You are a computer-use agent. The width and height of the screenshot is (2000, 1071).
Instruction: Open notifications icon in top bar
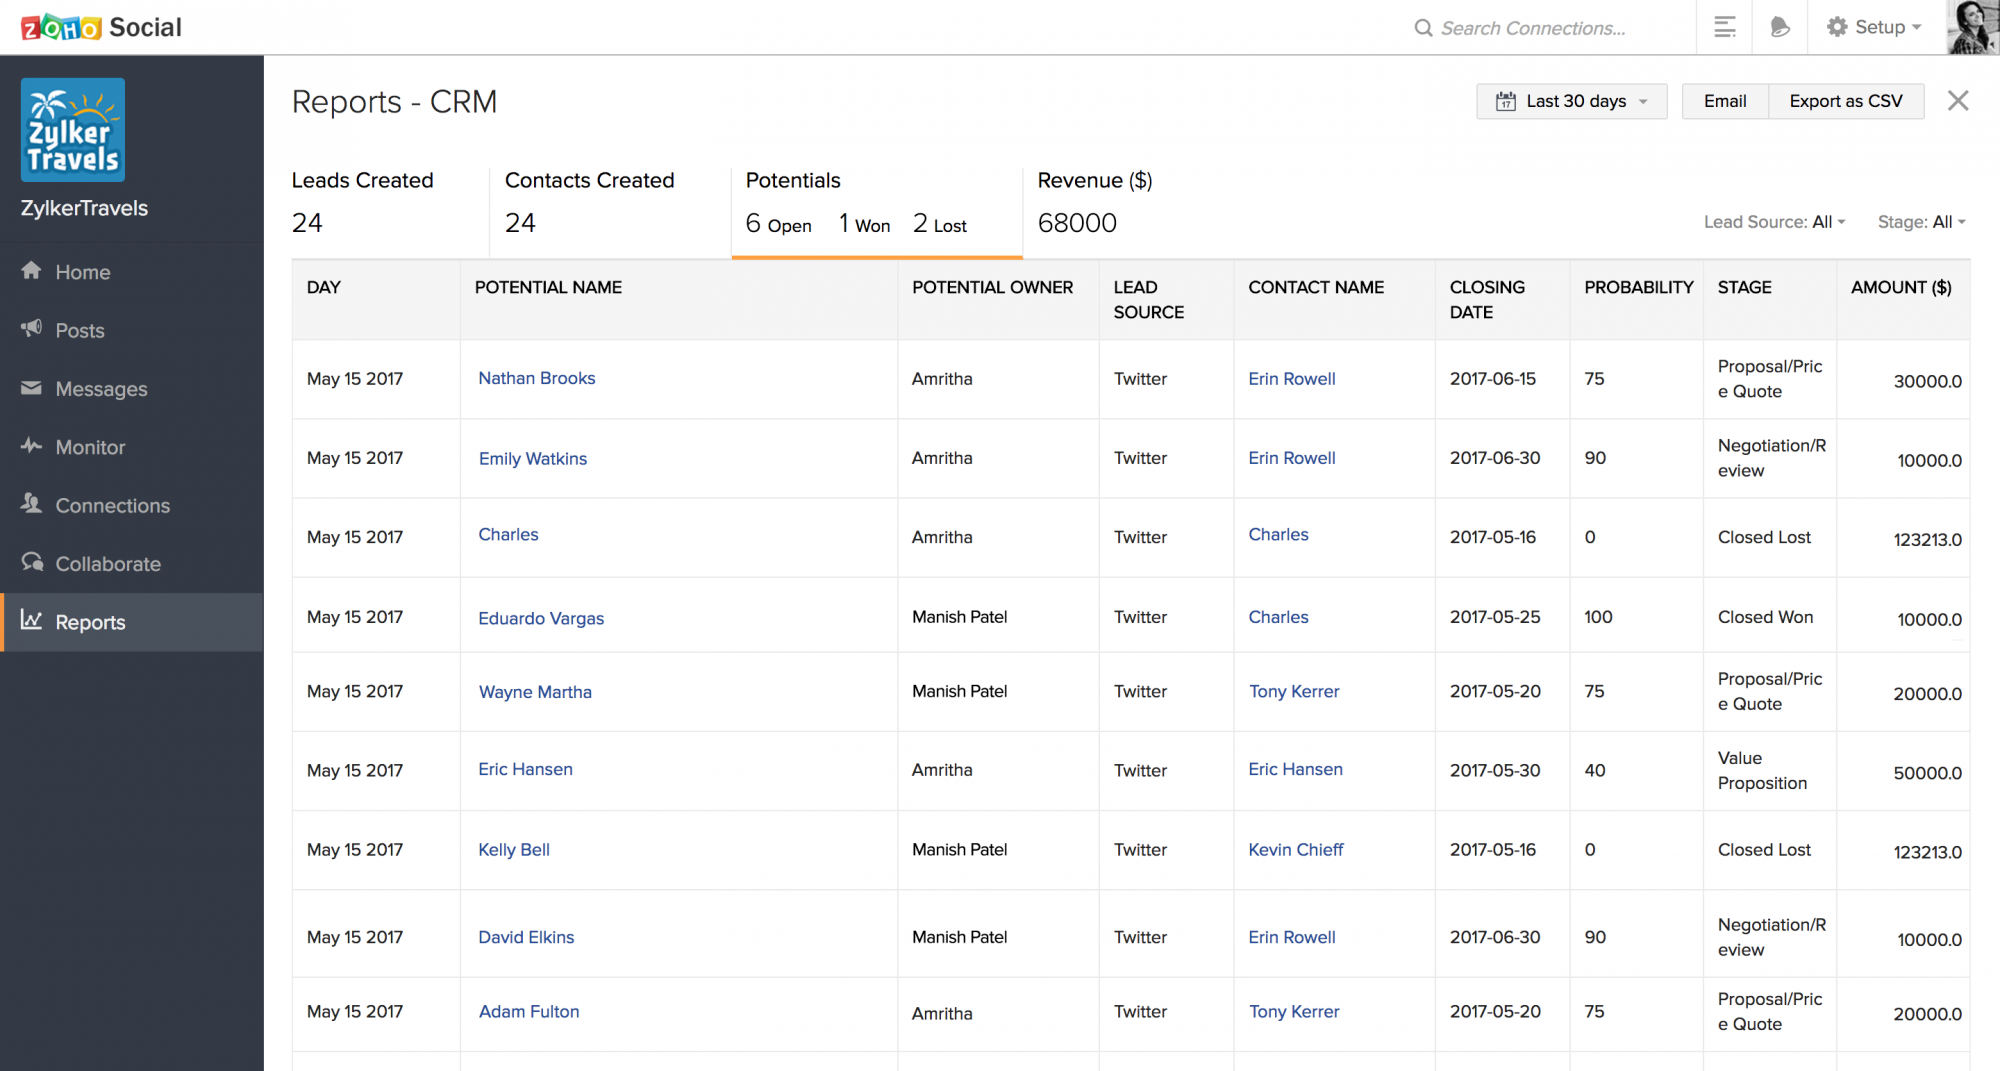coord(1779,27)
